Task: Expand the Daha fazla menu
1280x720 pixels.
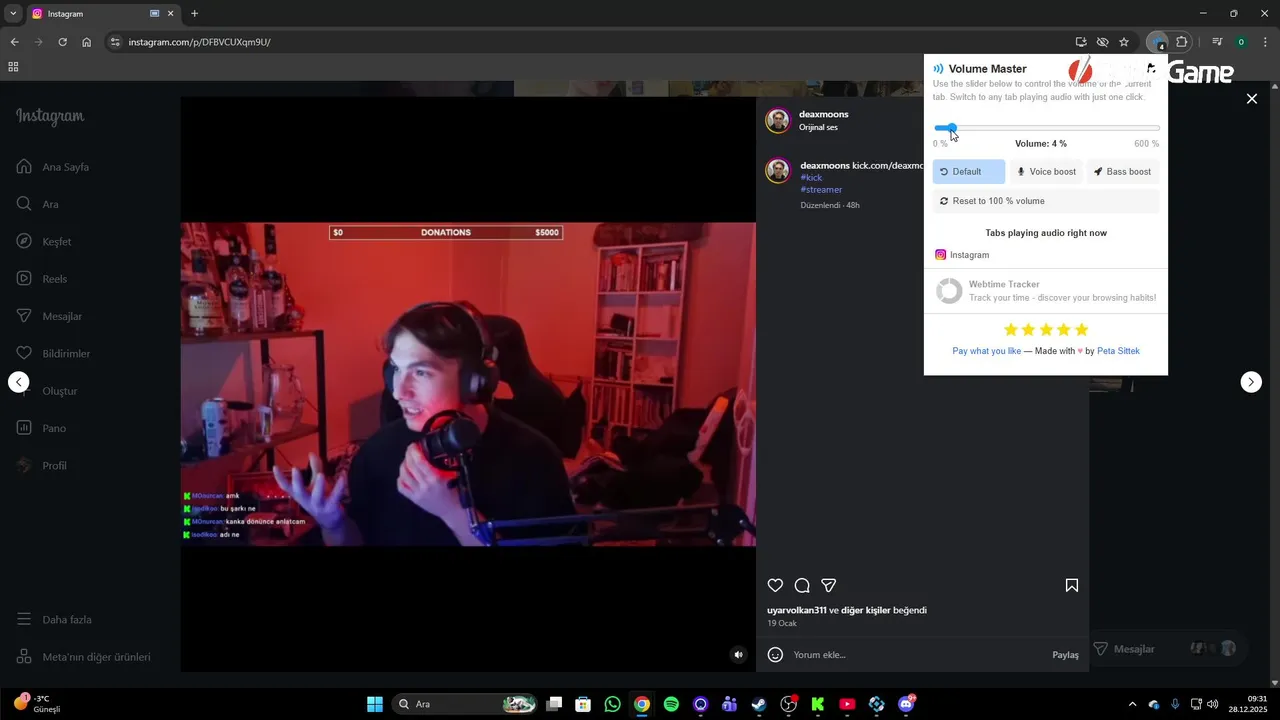Action: (54, 620)
